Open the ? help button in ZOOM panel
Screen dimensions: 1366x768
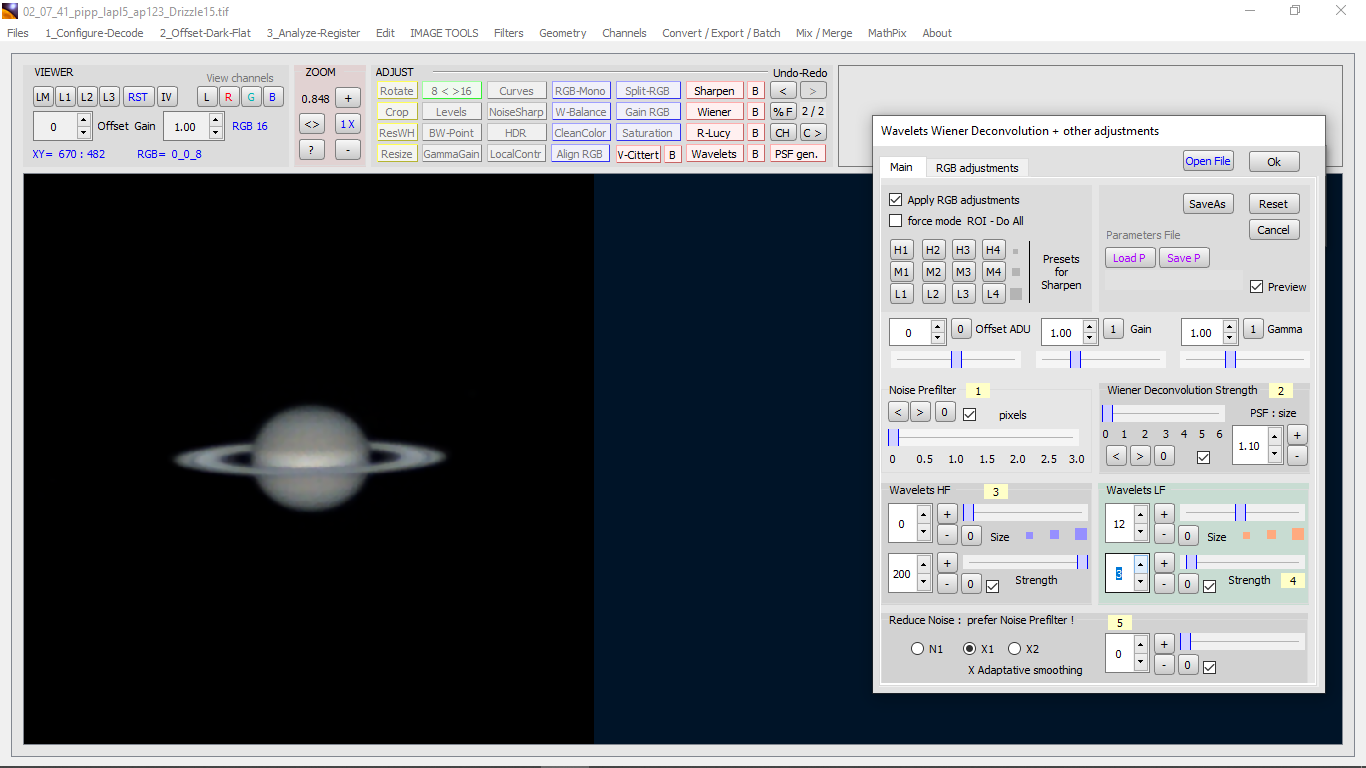click(x=312, y=149)
